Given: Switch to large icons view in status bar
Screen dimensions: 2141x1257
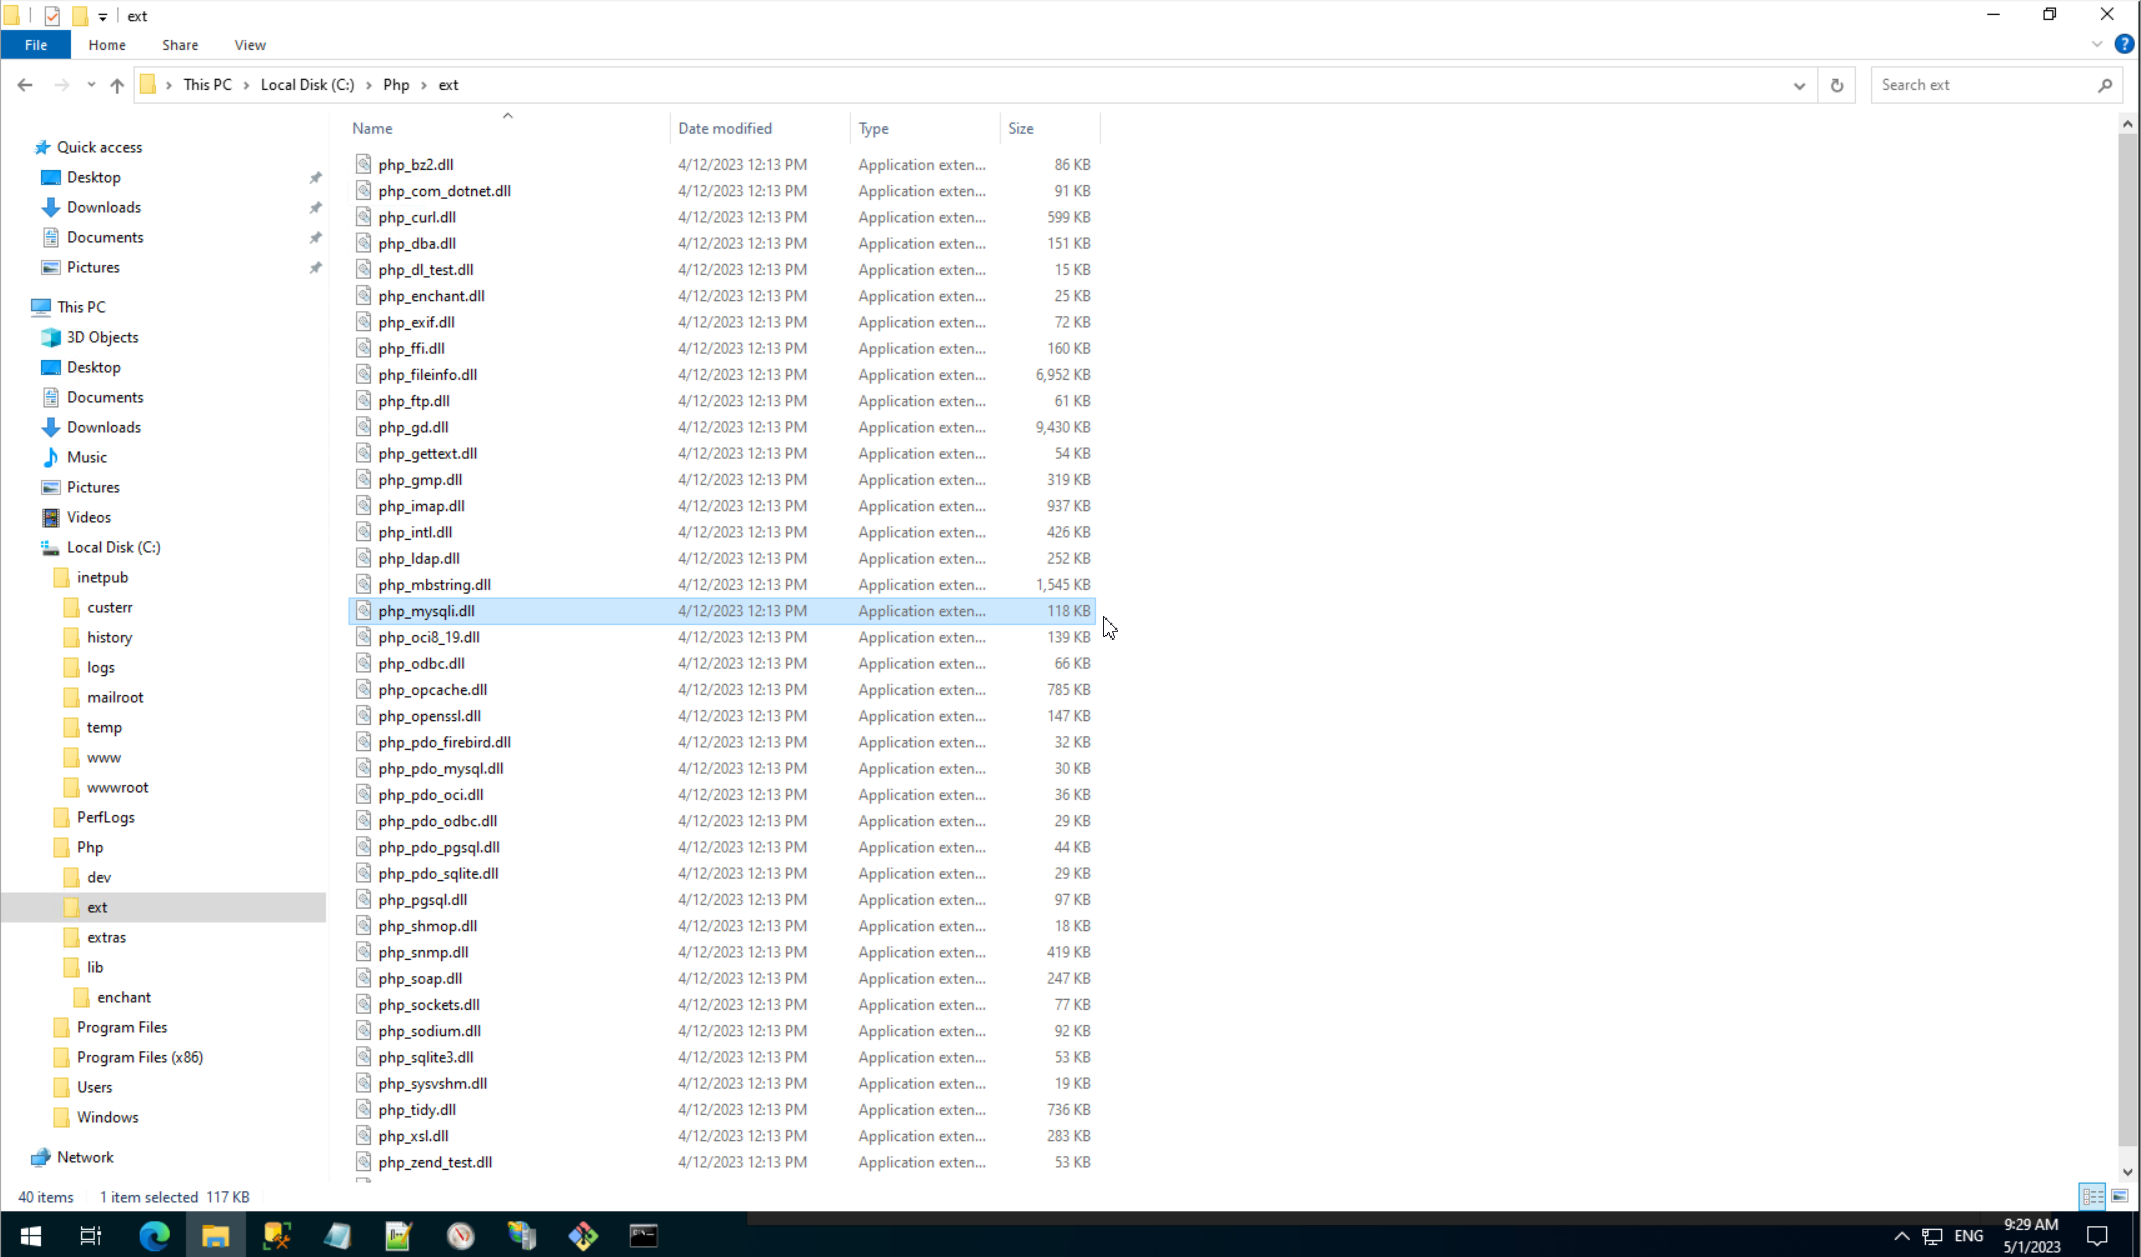Looking at the screenshot, I should (2120, 1196).
